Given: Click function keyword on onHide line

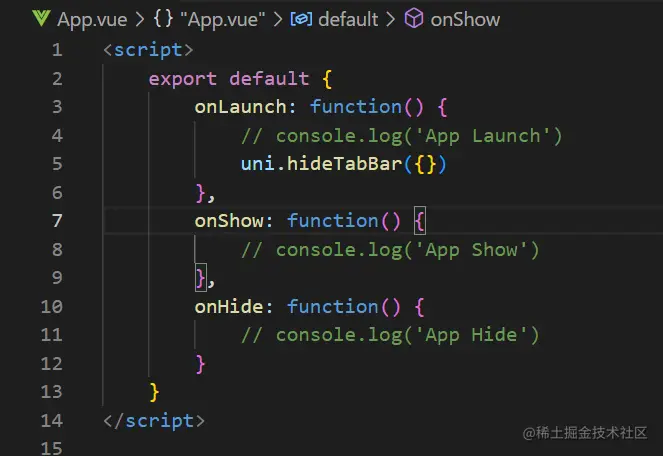Looking at the screenshot, I should point(333,307).
